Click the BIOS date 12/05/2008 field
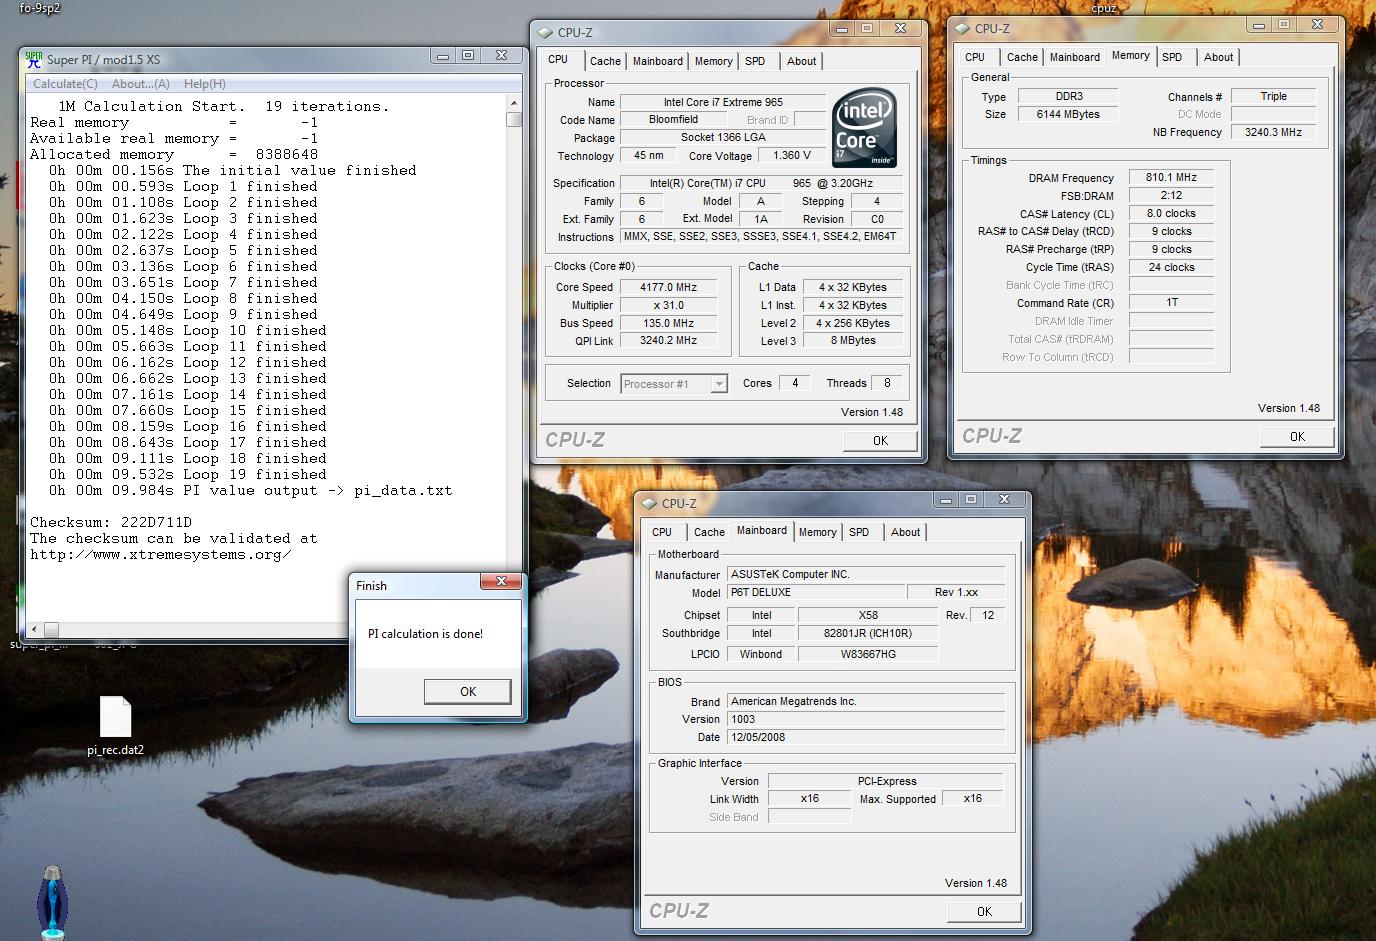The width and height of the screenshot is (1376, 941). pyautogui.click(x=866, y=737)
